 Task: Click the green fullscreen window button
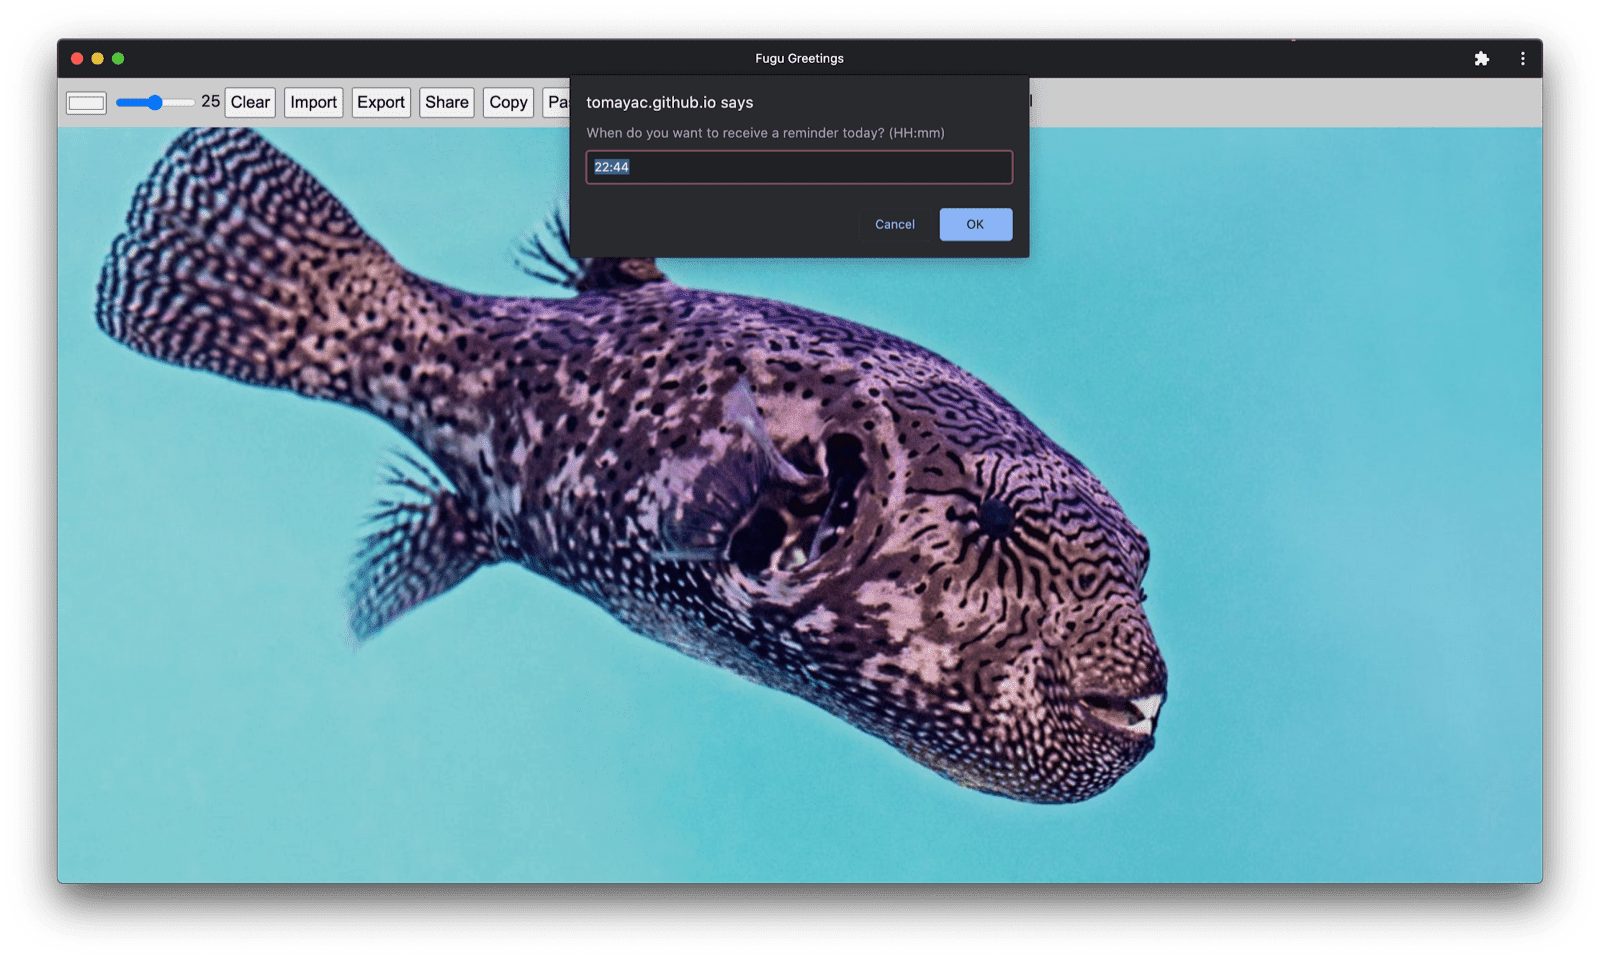pos(119,58)
